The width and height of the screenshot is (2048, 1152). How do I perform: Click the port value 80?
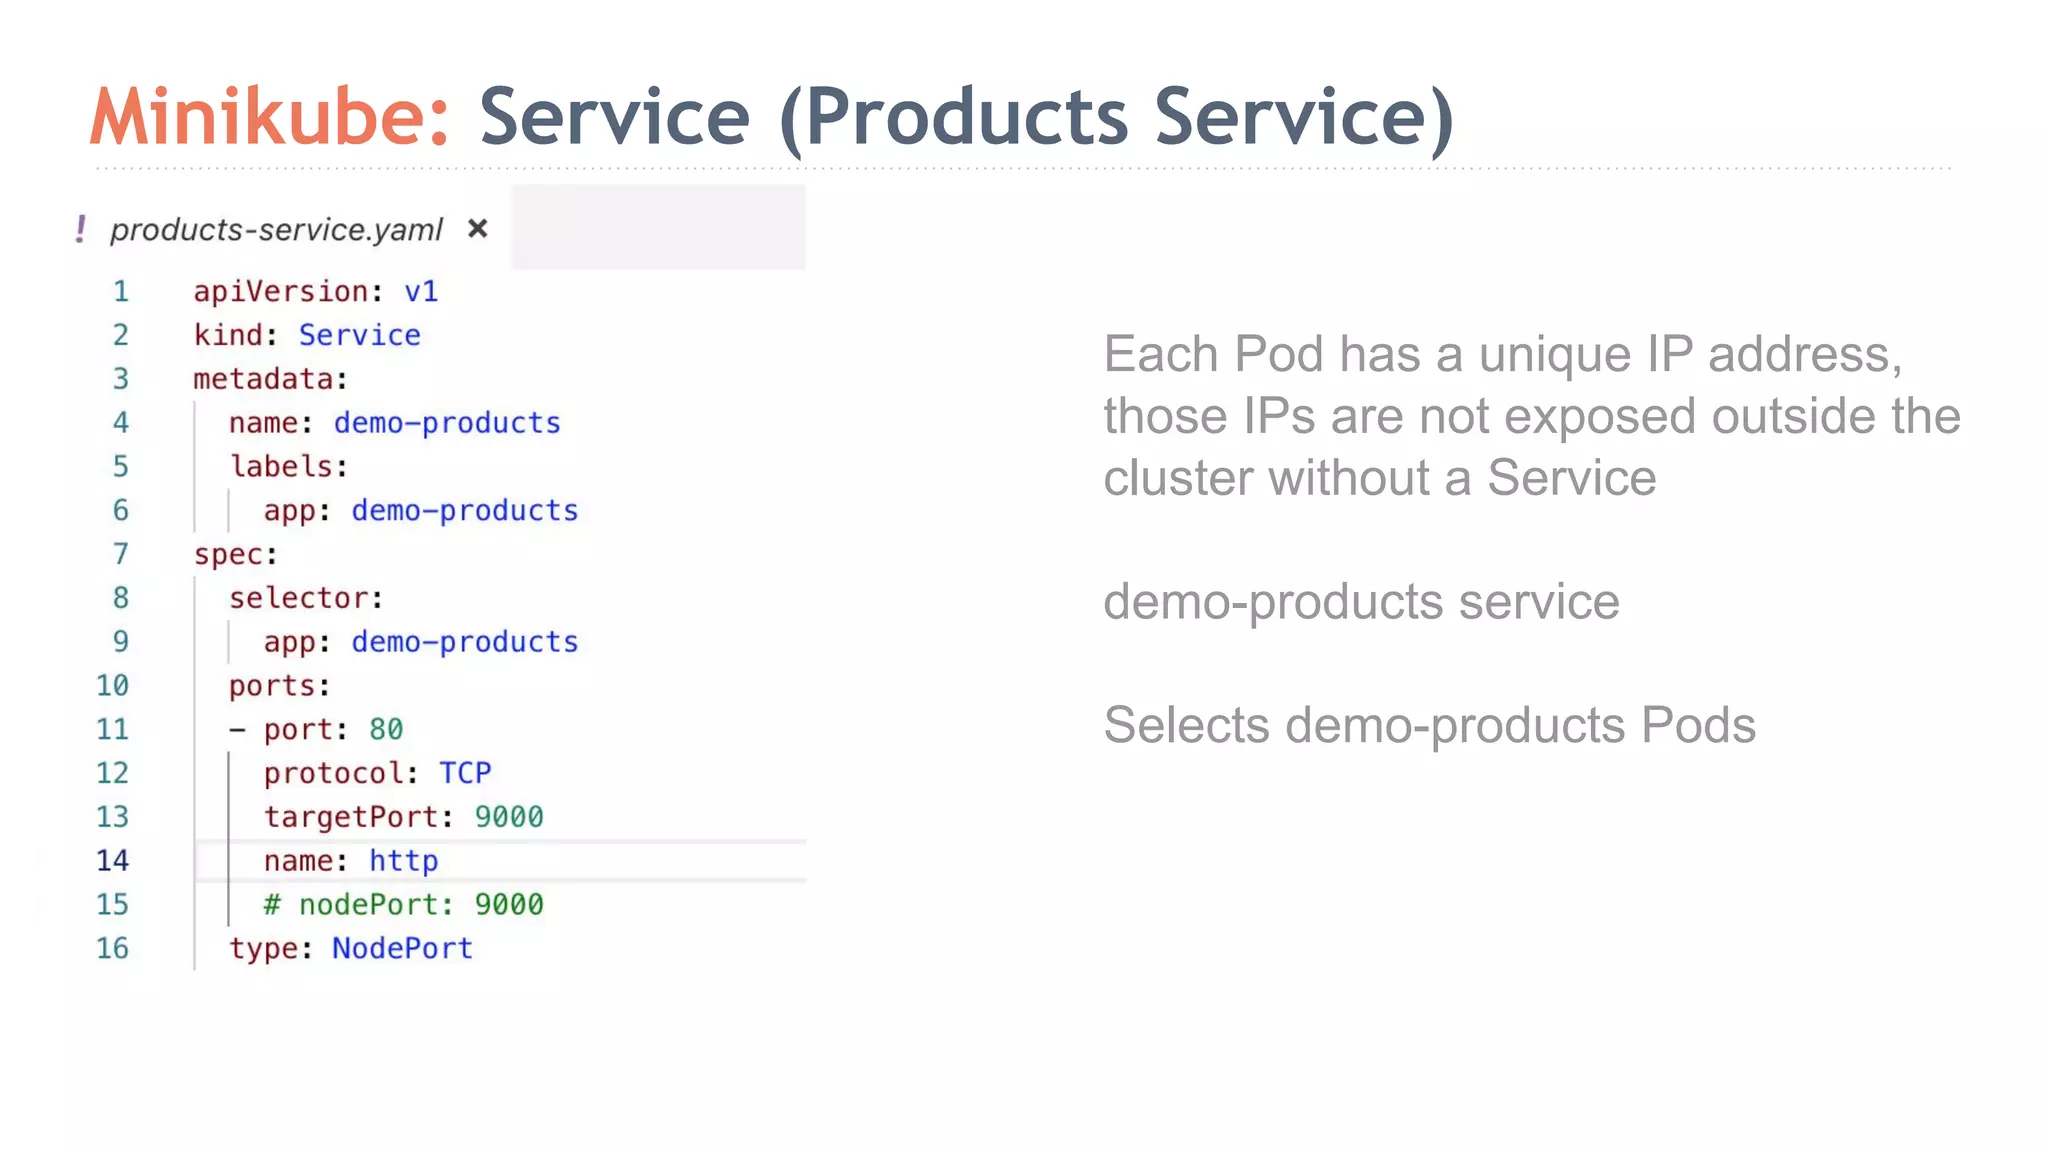(x=385, y=729)
